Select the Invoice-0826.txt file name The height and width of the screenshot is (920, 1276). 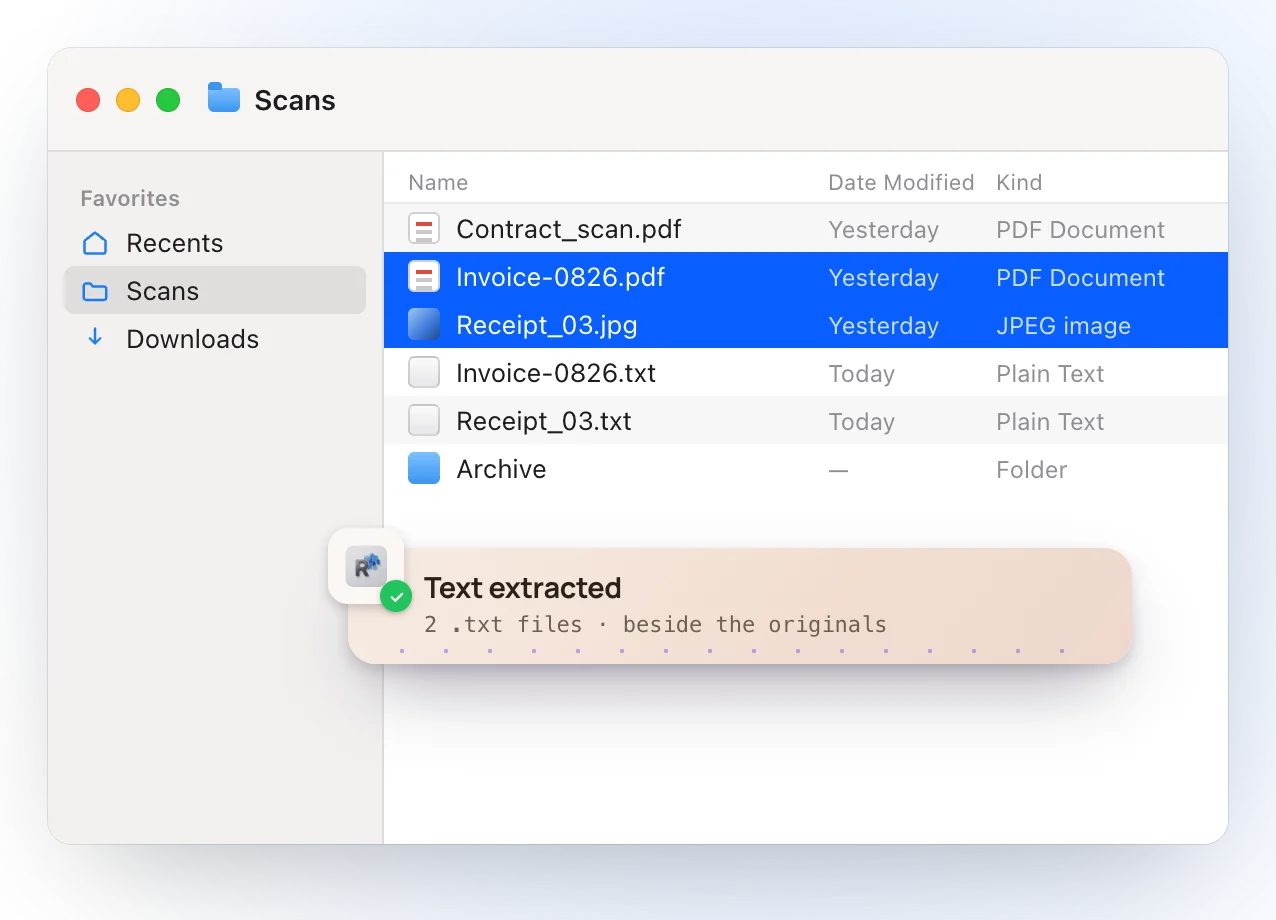click(556, 373)
